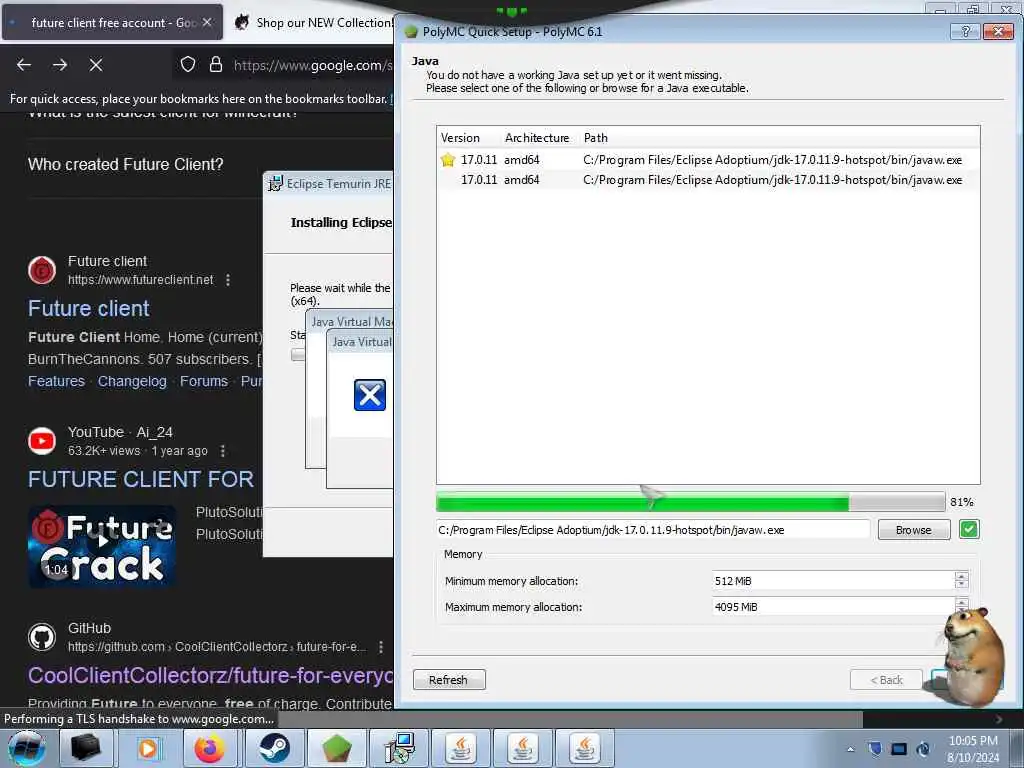Open the Windows Start menu
This screenshot has width=1024, height=768.
click(x=27, y=748)
